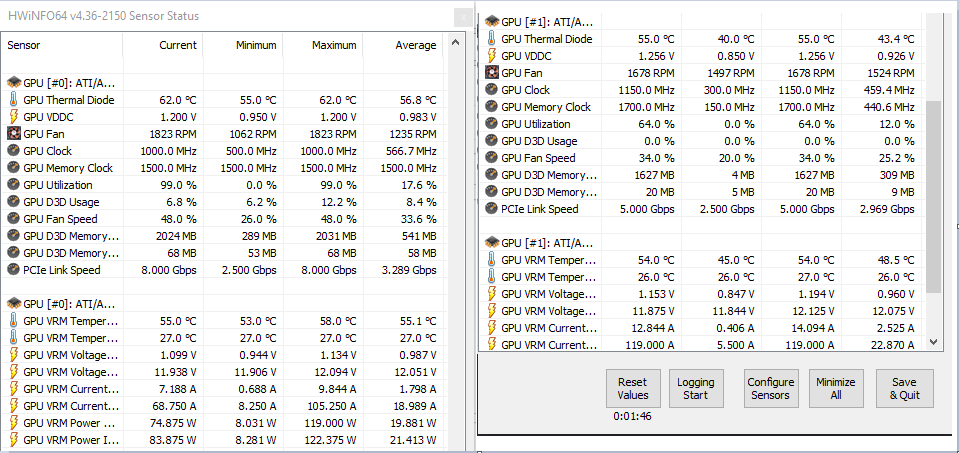Screen dimensions: 959x453
Task: Click lightning icon next to GPU VDDC 1.200 V
Action: click(13, 117)
